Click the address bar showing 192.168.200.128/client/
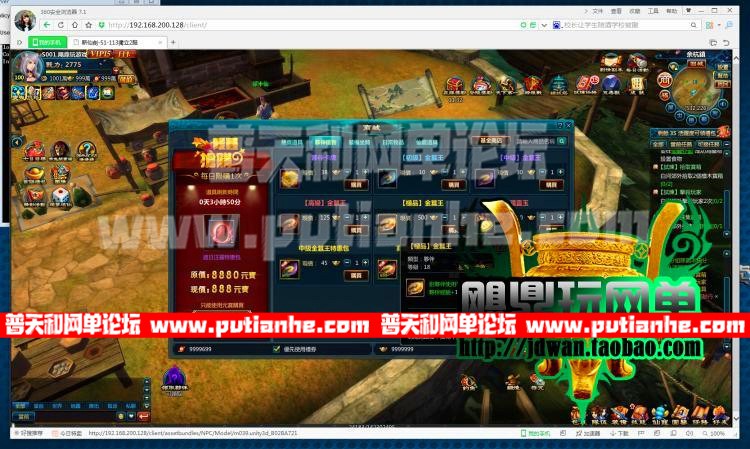The image size is (750, 449). [x=306, y=25]
